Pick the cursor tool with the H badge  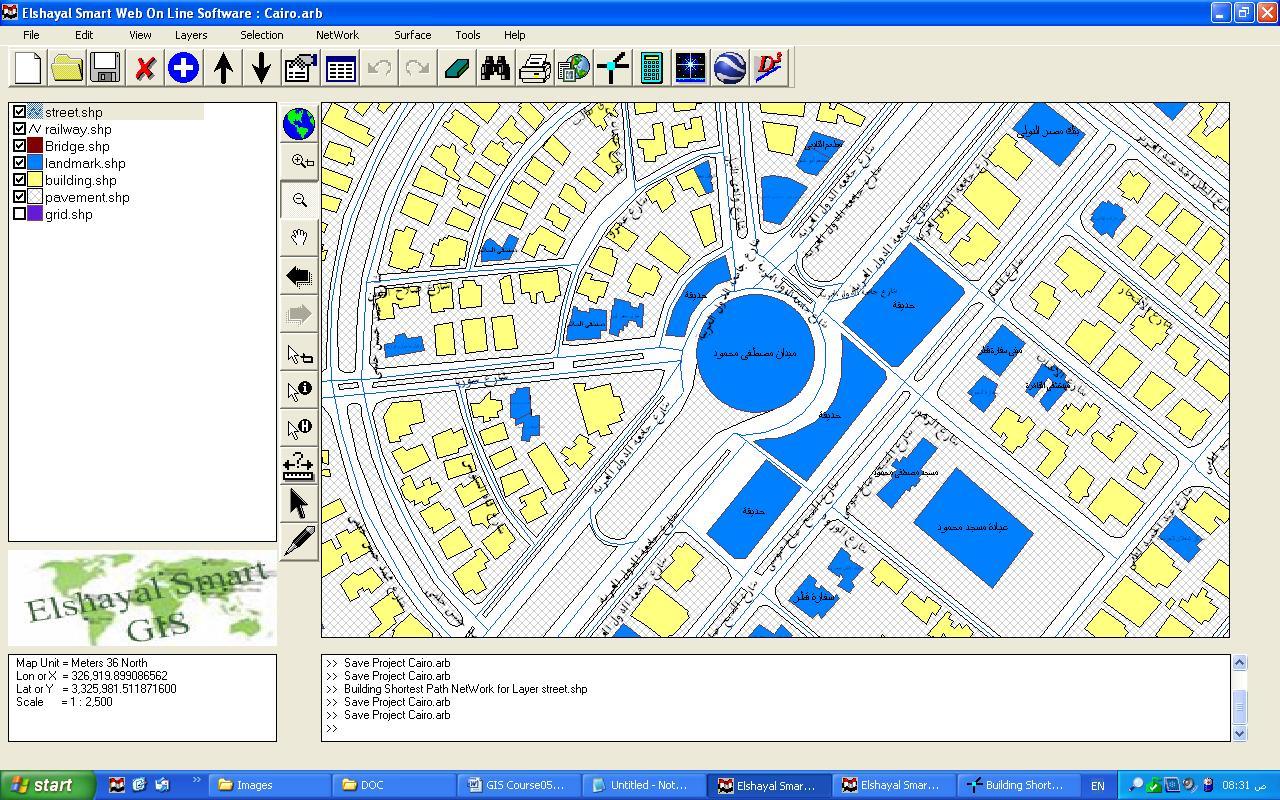coord(299,428)
